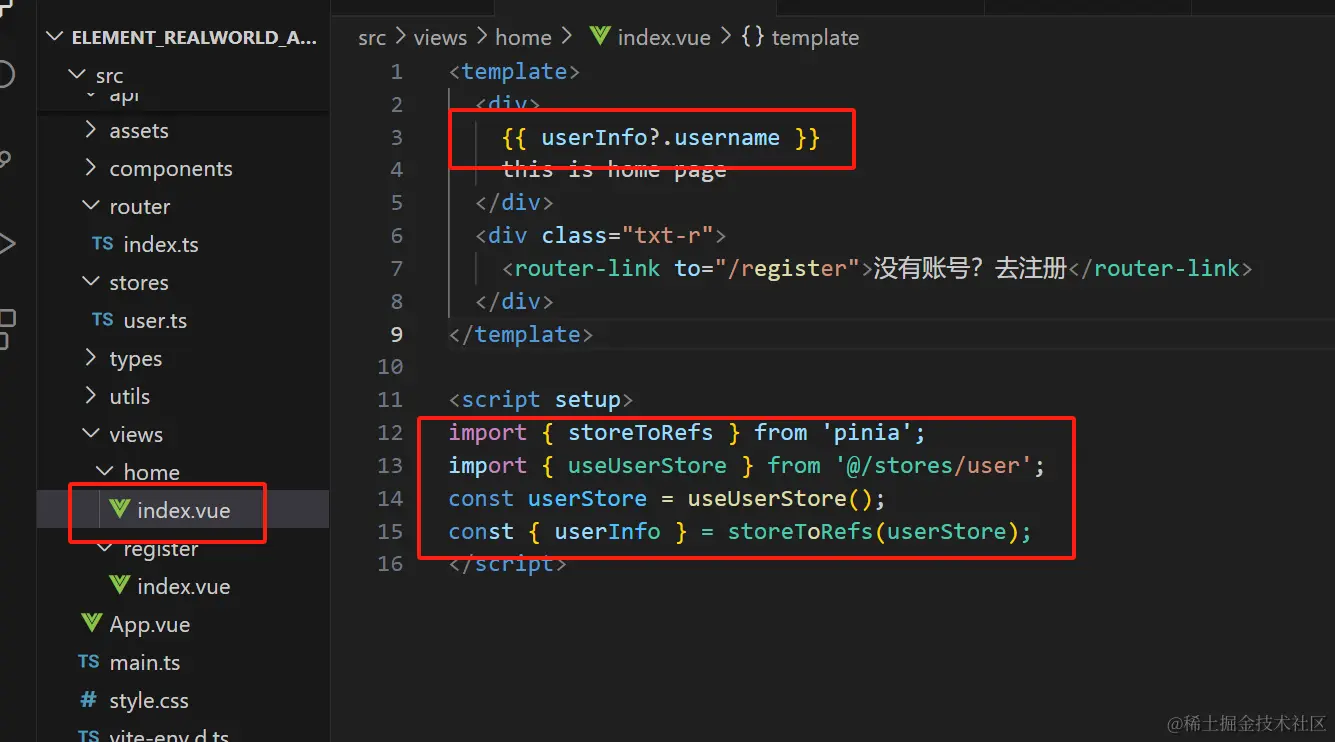Collapse the register folder chevron
This screenshot has width=1335, height=742.
(x=105, y=549)
